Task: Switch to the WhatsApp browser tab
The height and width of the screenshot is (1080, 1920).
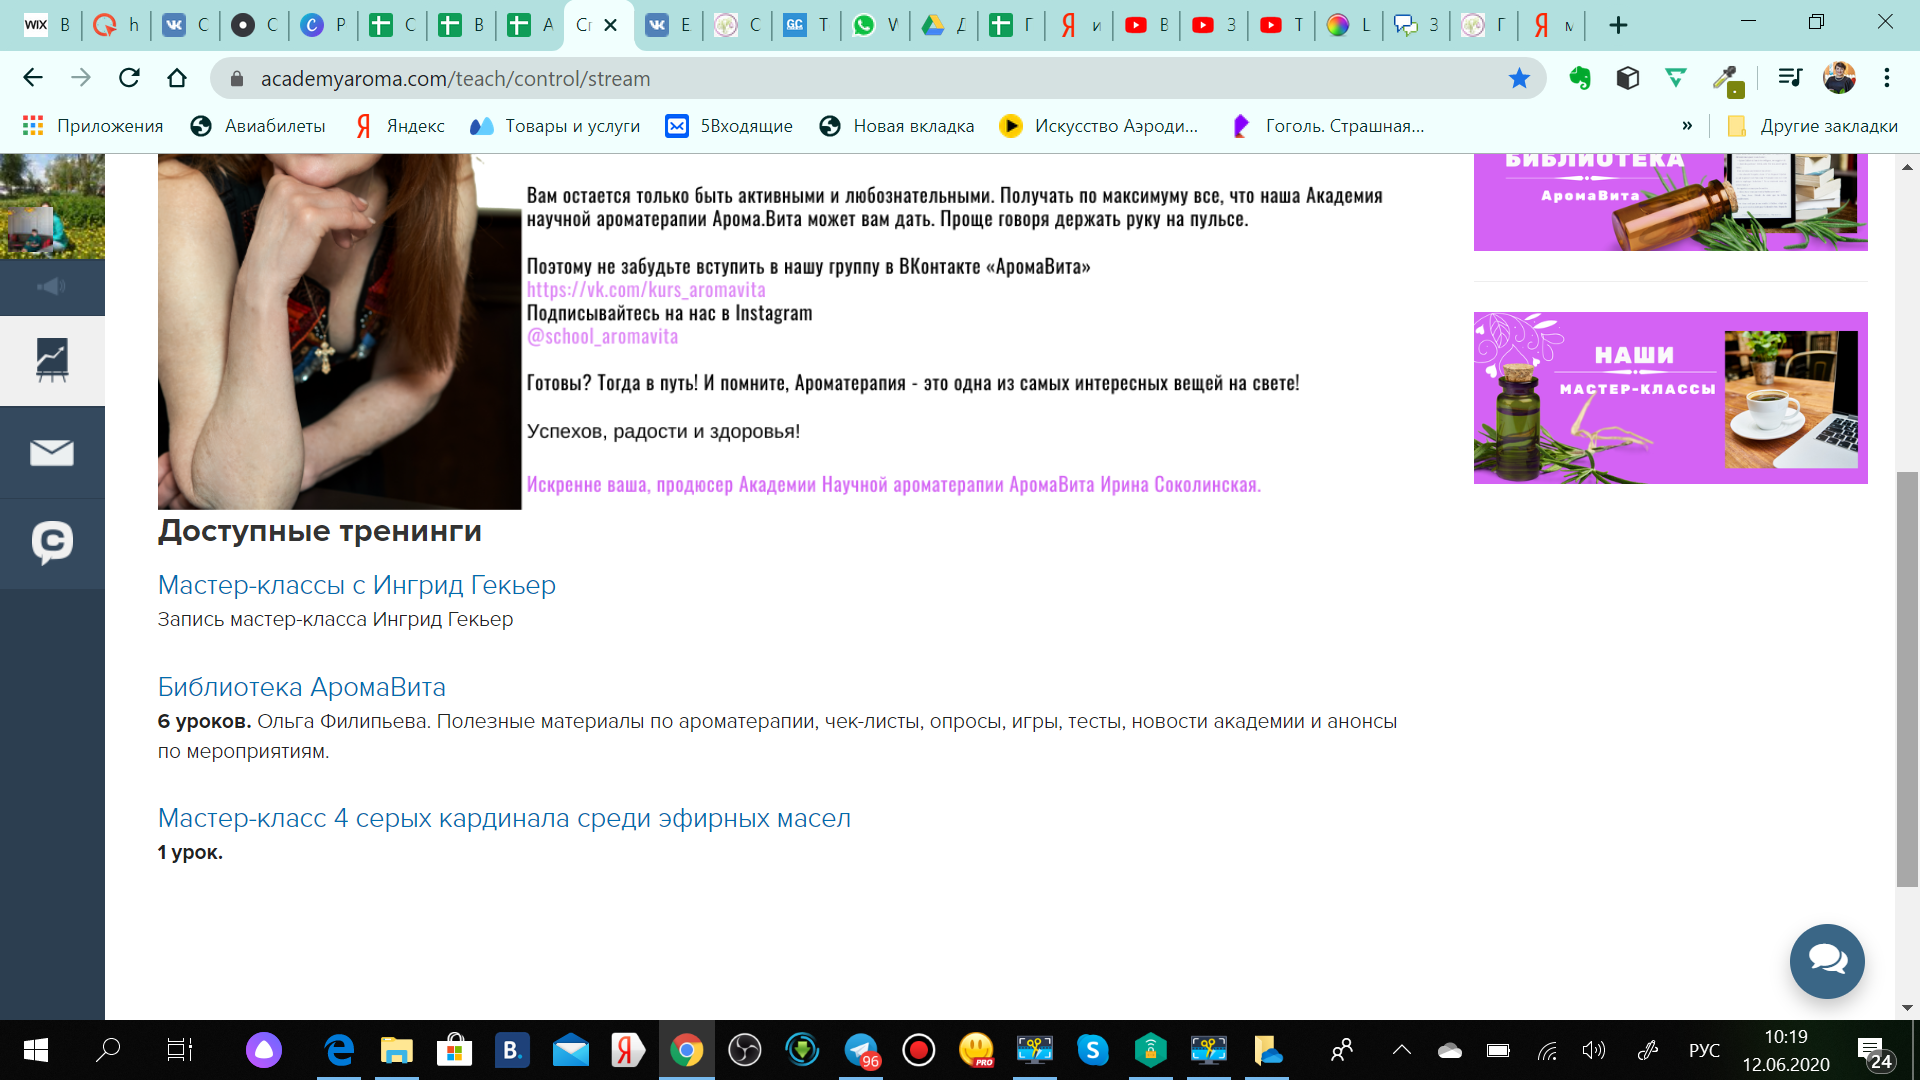Action: 875,25
